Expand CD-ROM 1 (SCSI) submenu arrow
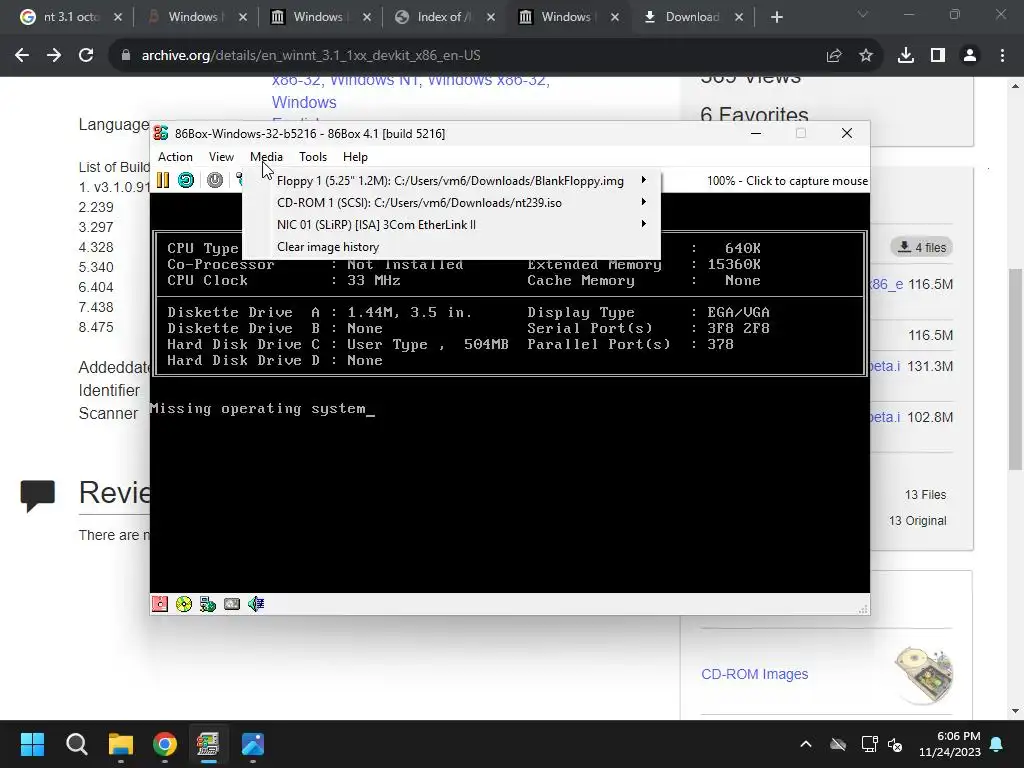Screen dimensions: 1024x768 click(644, 202)
